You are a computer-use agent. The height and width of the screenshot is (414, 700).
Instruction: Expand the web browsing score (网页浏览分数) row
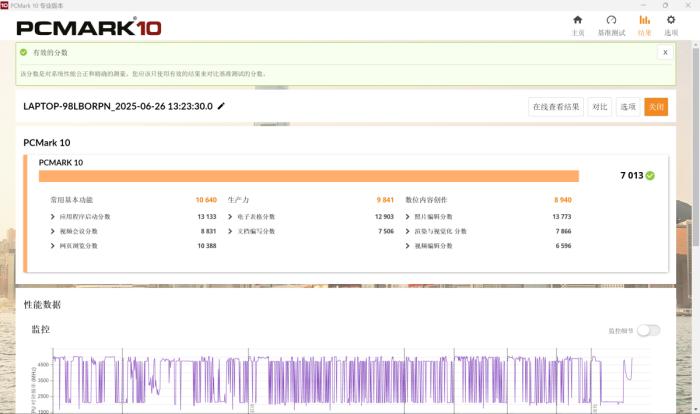click(x=53, y=245)
